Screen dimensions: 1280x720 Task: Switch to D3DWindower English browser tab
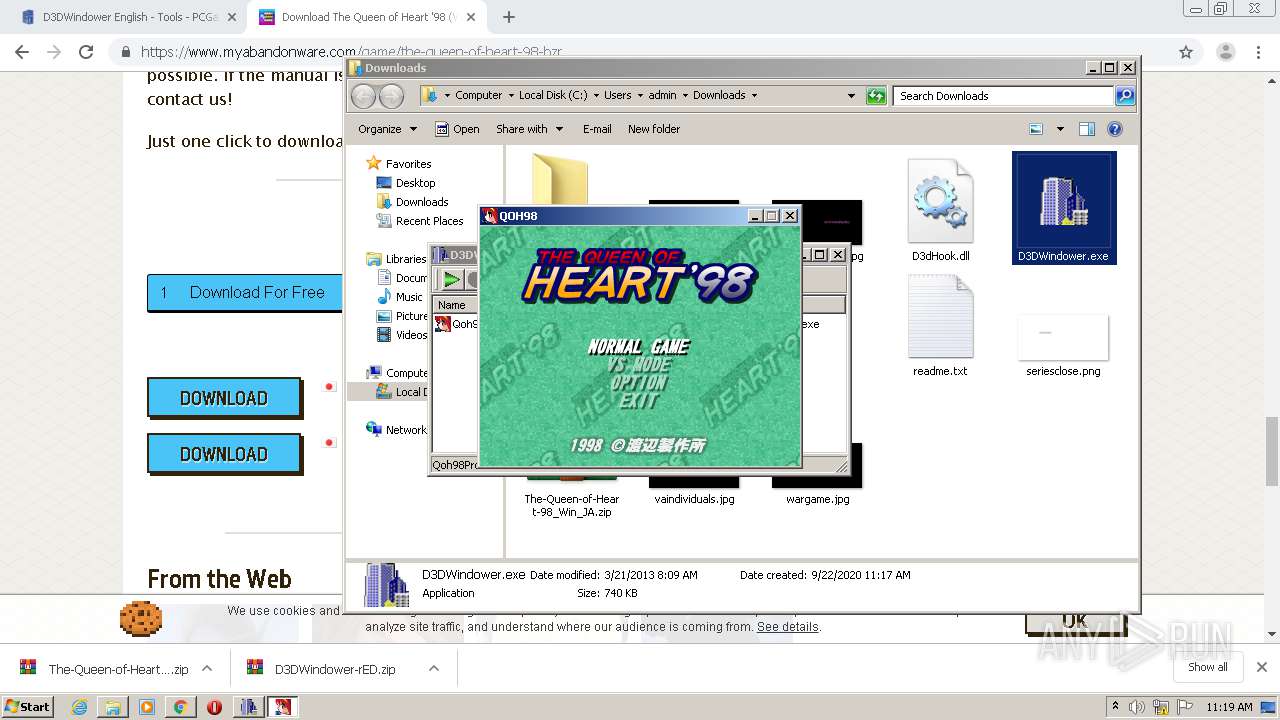128,17
